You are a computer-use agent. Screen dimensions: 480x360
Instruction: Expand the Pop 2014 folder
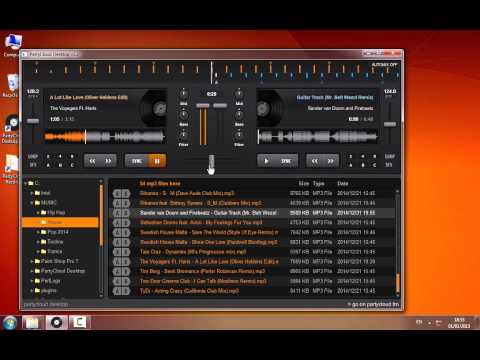tap(38, 232)
